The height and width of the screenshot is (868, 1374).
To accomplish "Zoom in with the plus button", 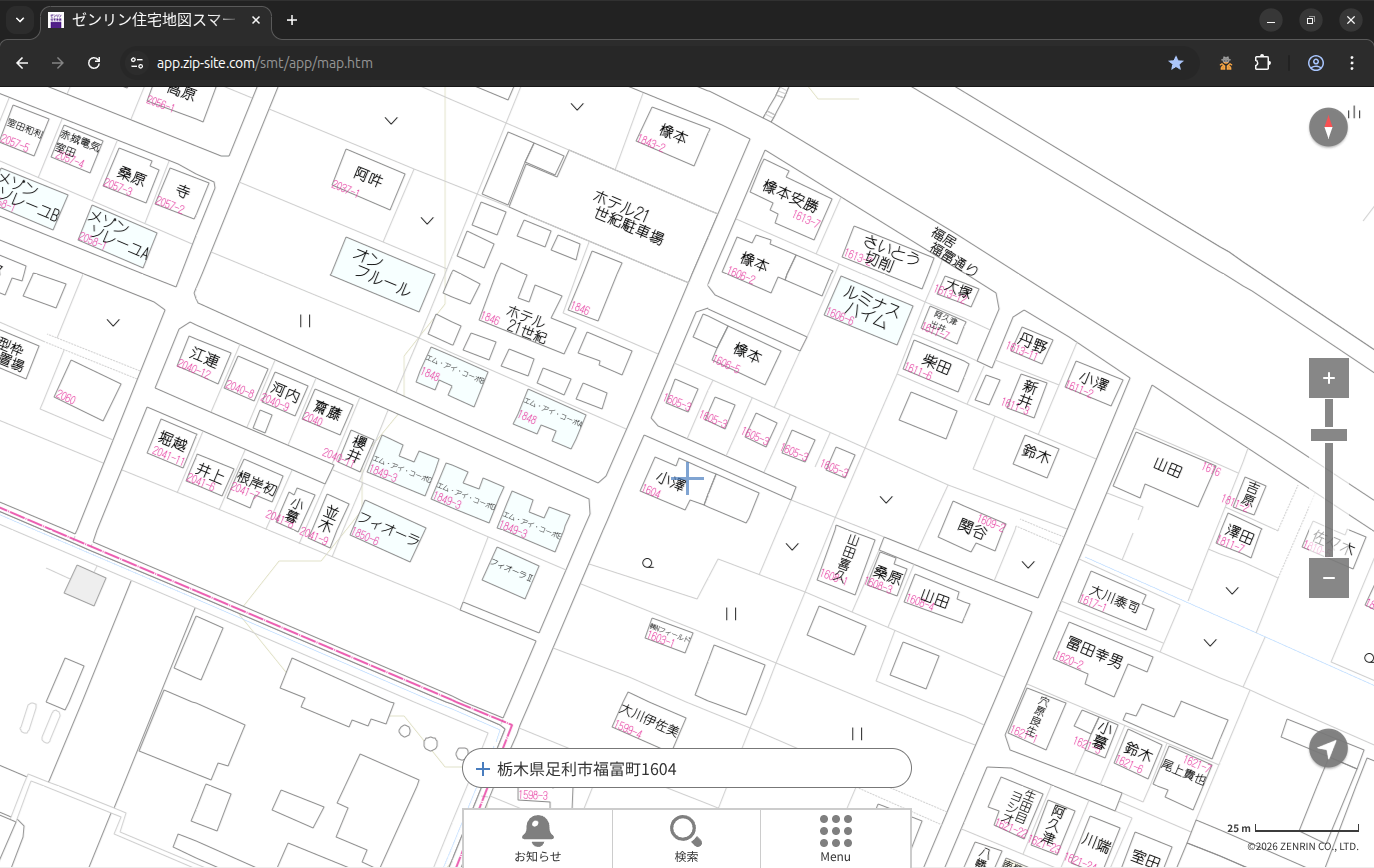I will pos(1328,378).
